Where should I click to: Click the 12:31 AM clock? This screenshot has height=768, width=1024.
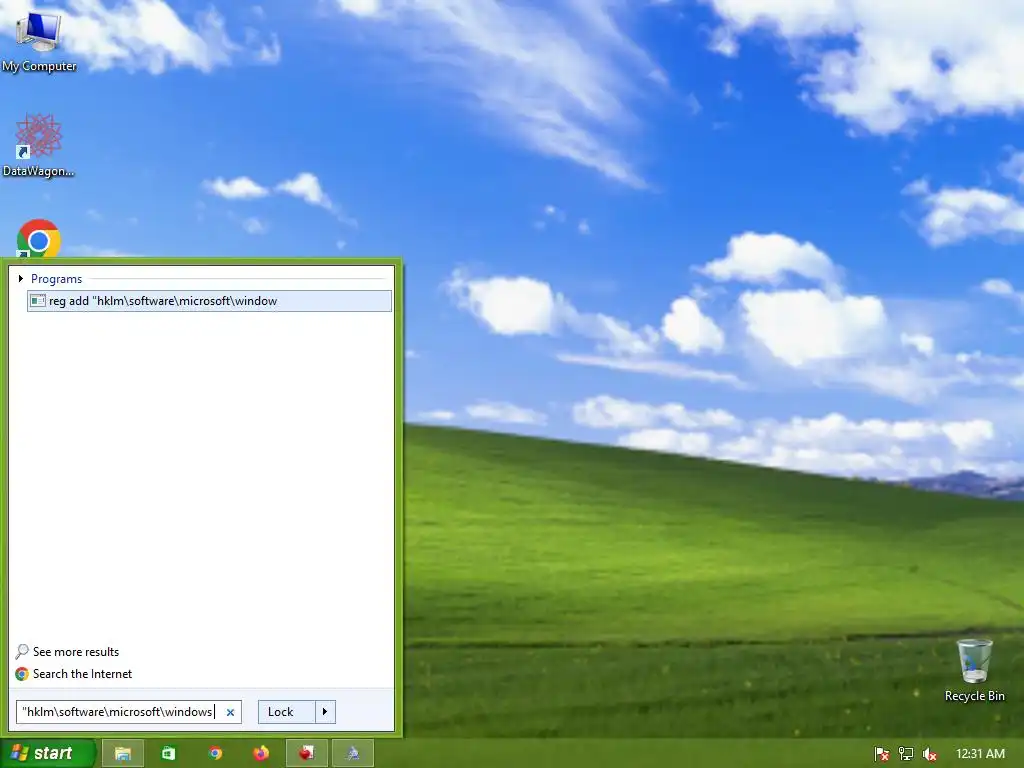click(980, 754)
